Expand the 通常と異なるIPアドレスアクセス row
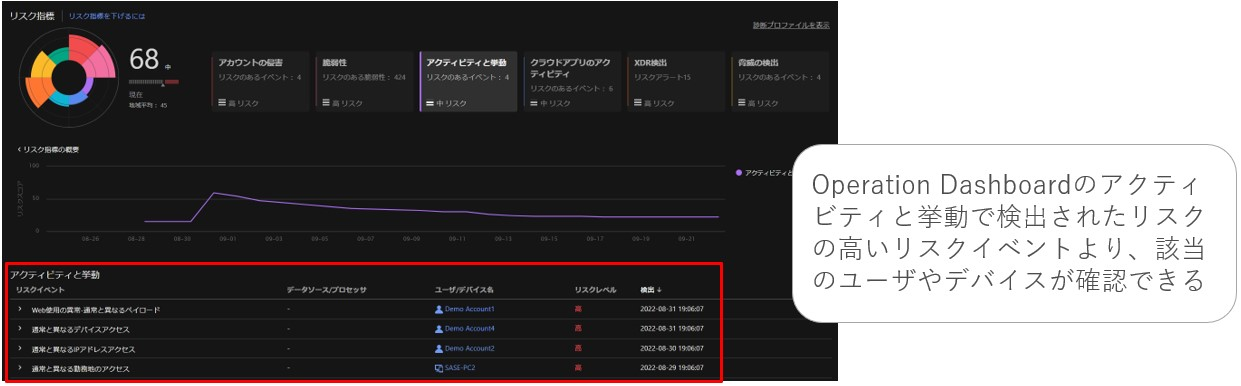Image resolution: width=1241 pixels, height=386 pixels. coord(20,348)
